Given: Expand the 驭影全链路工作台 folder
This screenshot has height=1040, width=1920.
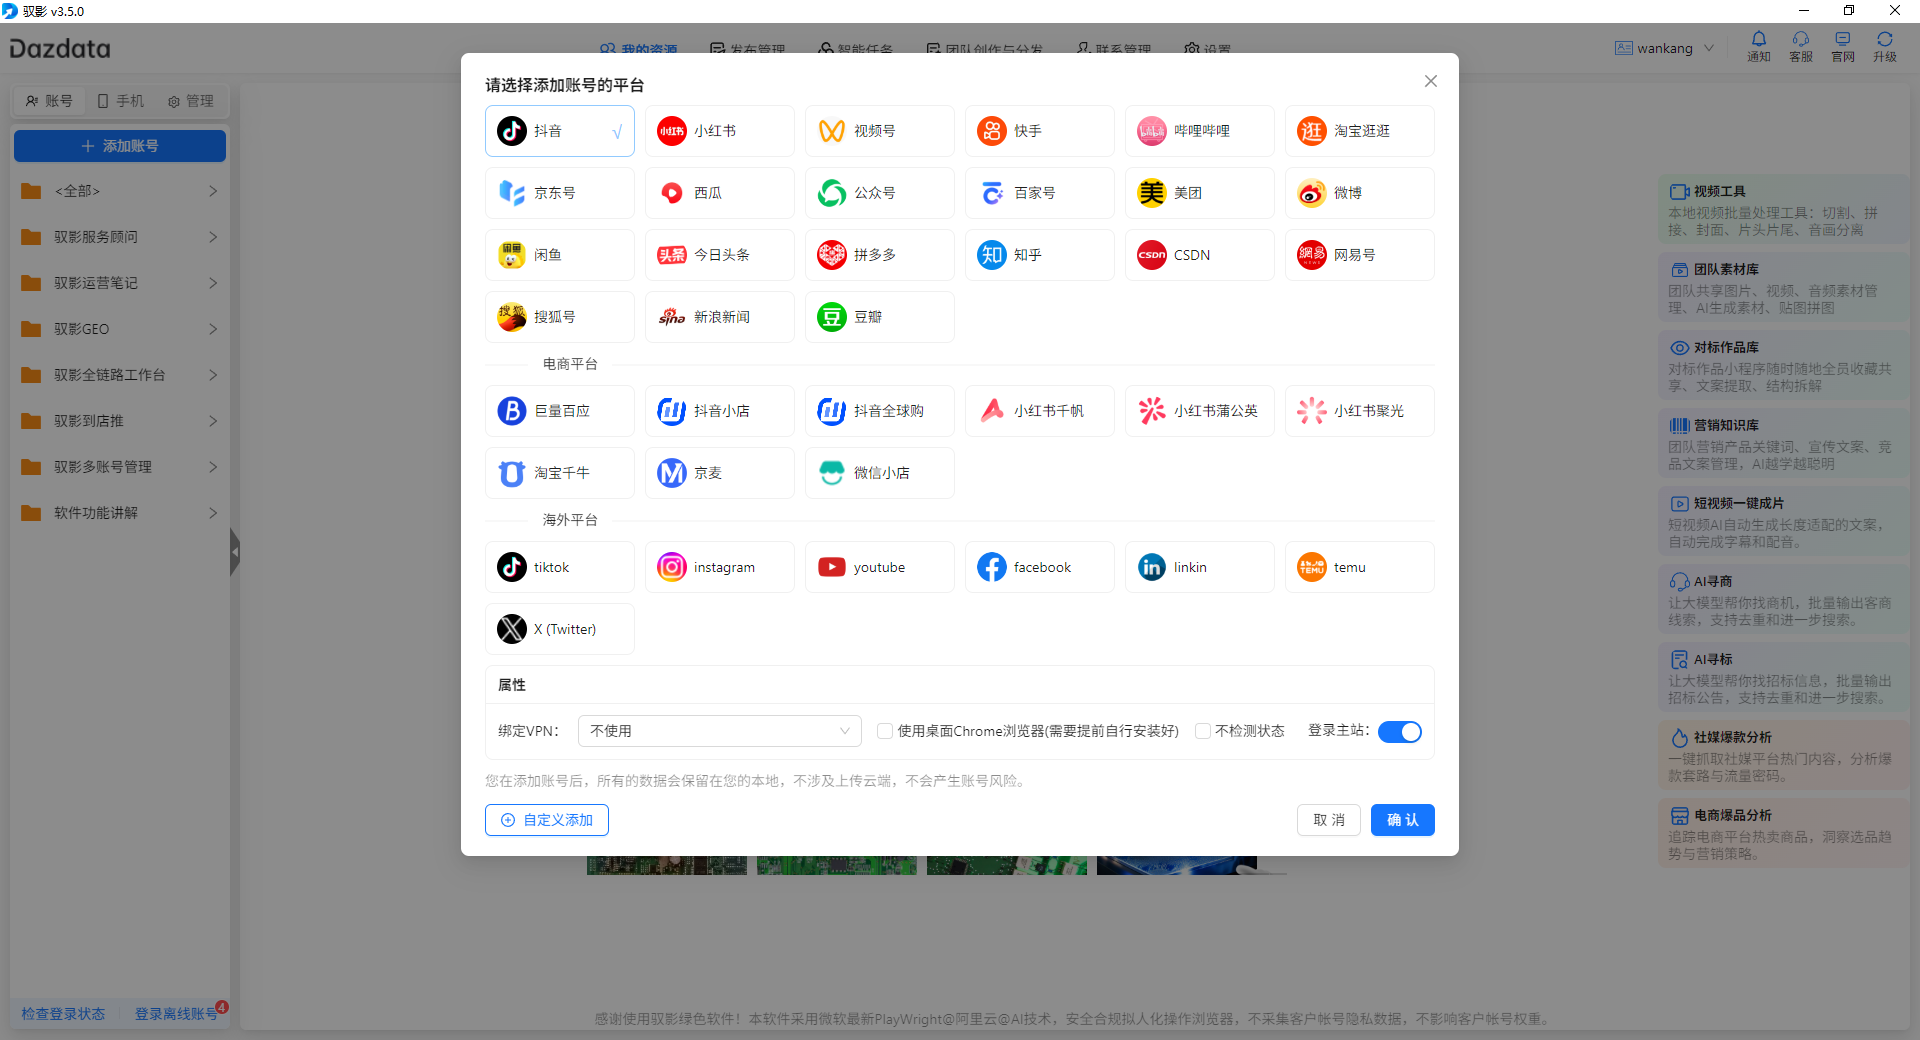Looking at the screenshot, I should (120, 375).
